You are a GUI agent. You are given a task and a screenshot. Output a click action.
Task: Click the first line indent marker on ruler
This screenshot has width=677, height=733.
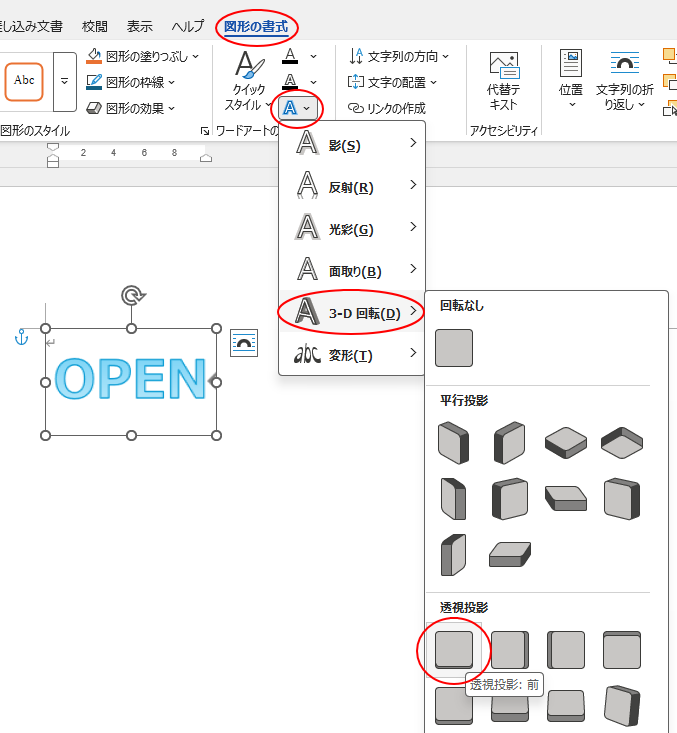pos(53,147)
